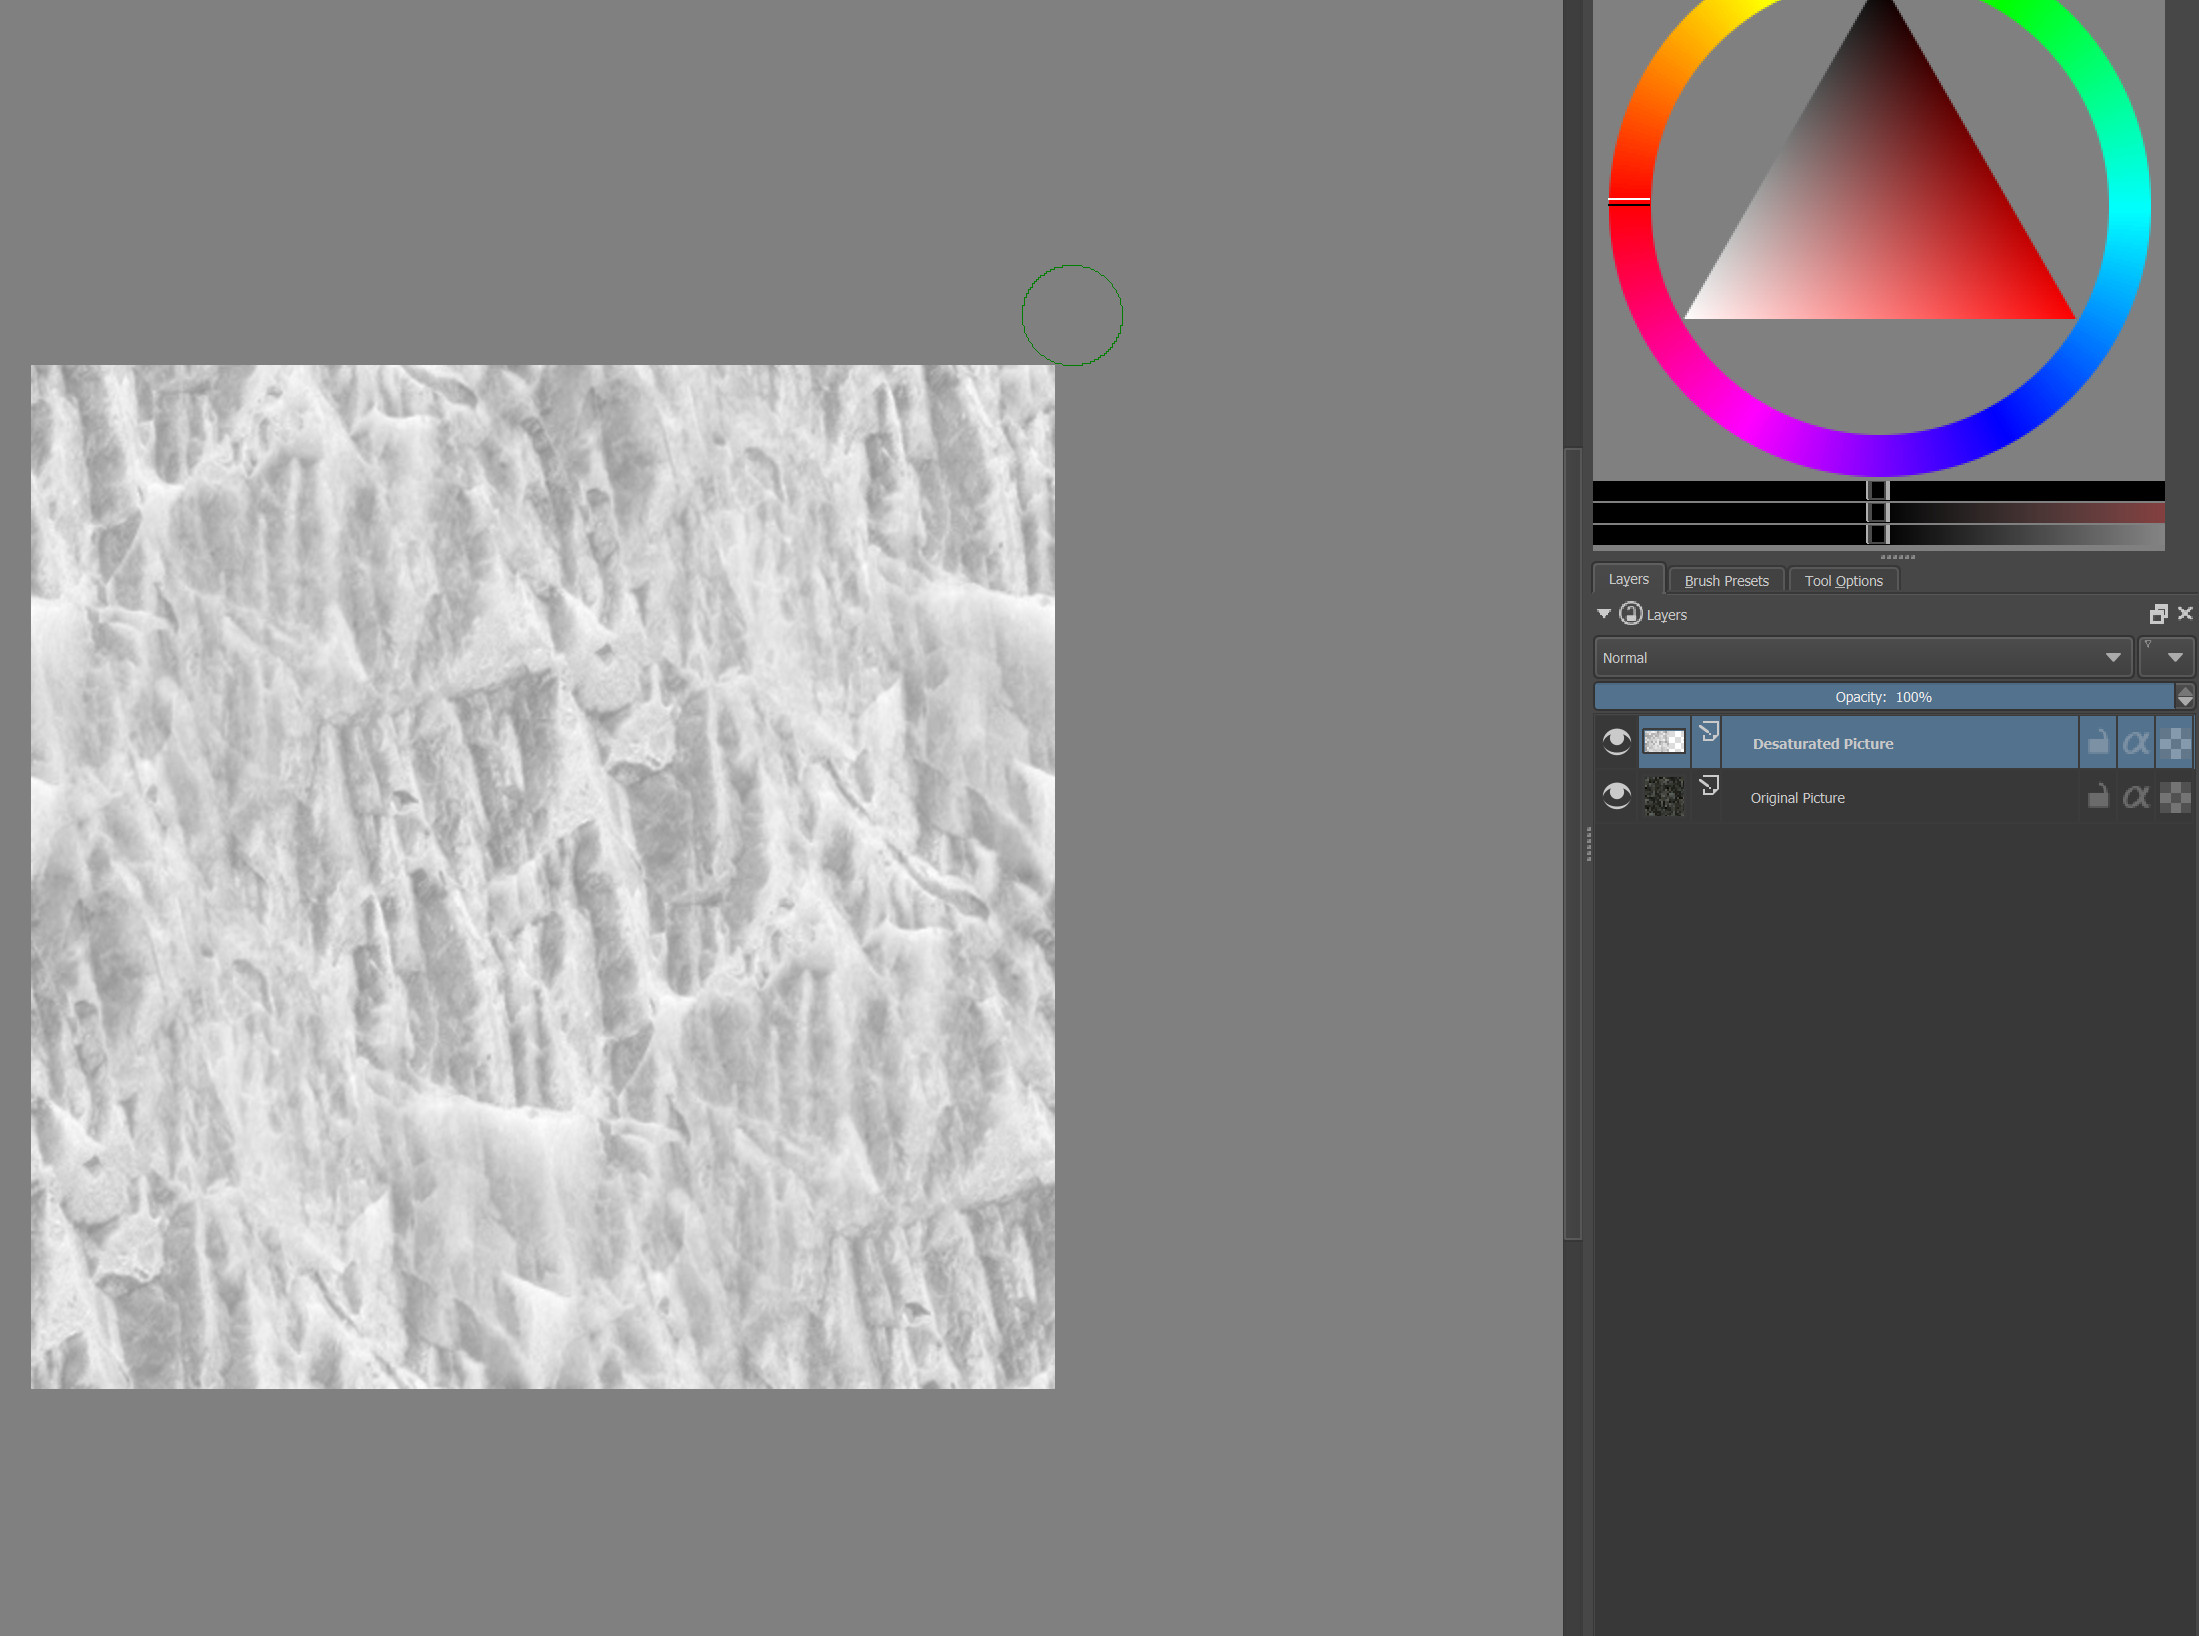Toggle lock on Original Picture layer
Screen dimensions: 2199x1636
tap(2098, 797)
